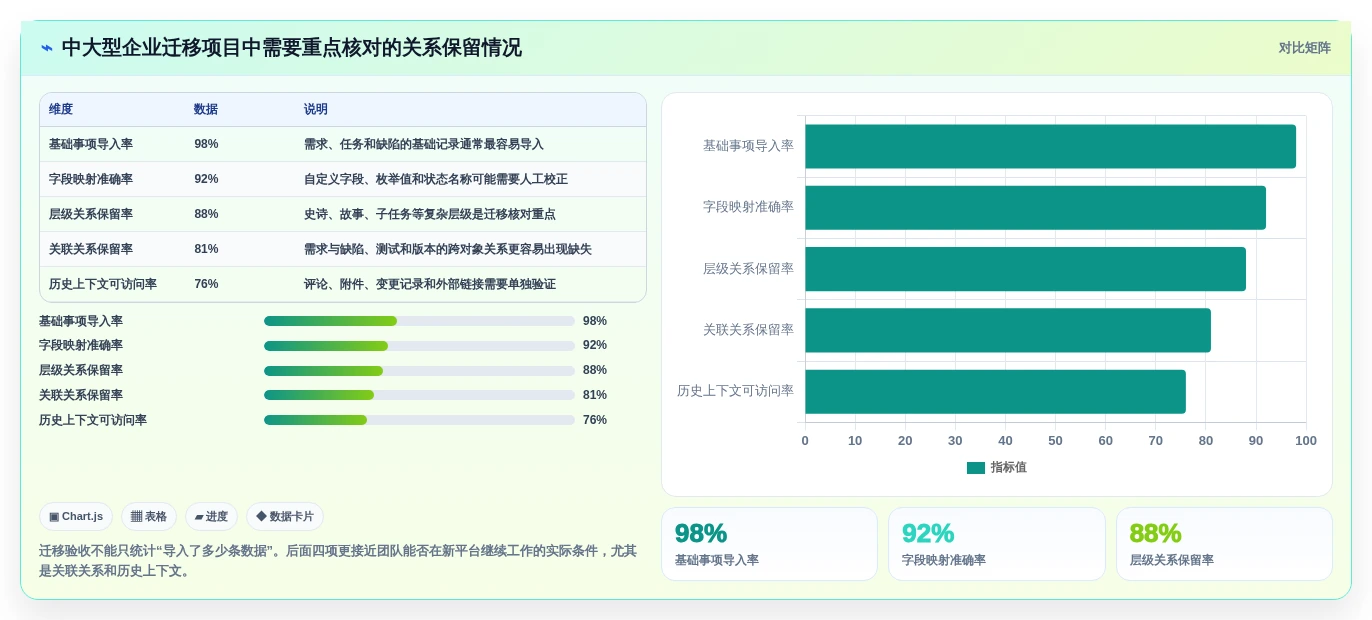Click the 88% value in table

pos(206,214)
